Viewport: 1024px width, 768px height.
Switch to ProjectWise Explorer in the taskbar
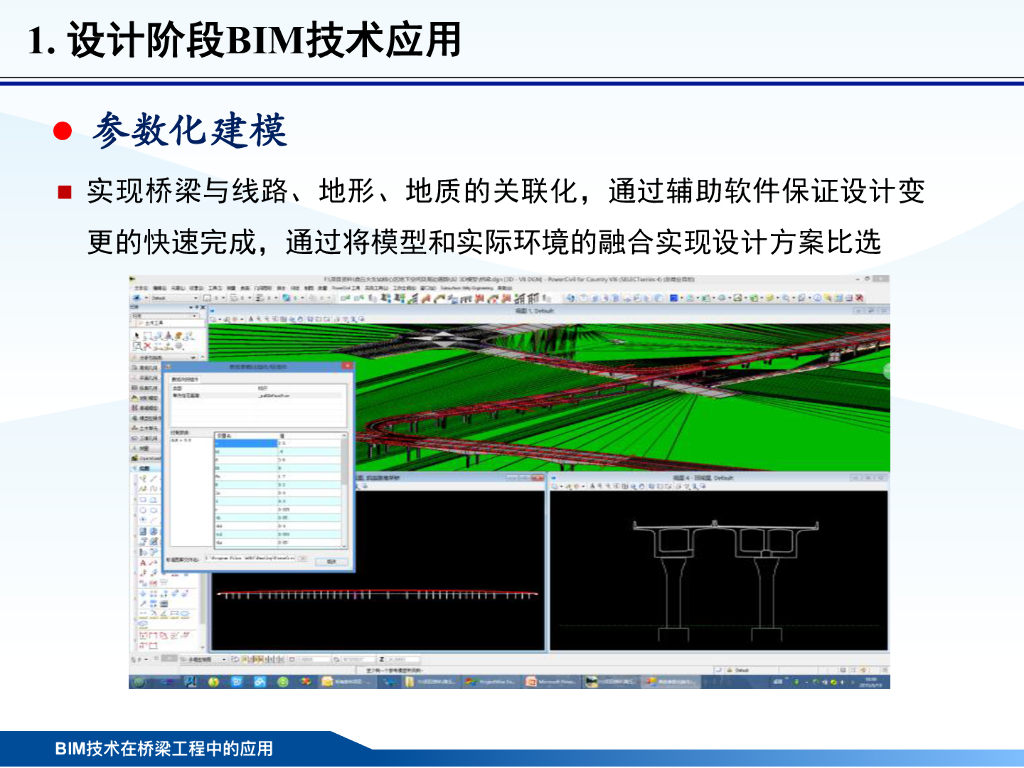pyautogui.click(x=491, y=682)
